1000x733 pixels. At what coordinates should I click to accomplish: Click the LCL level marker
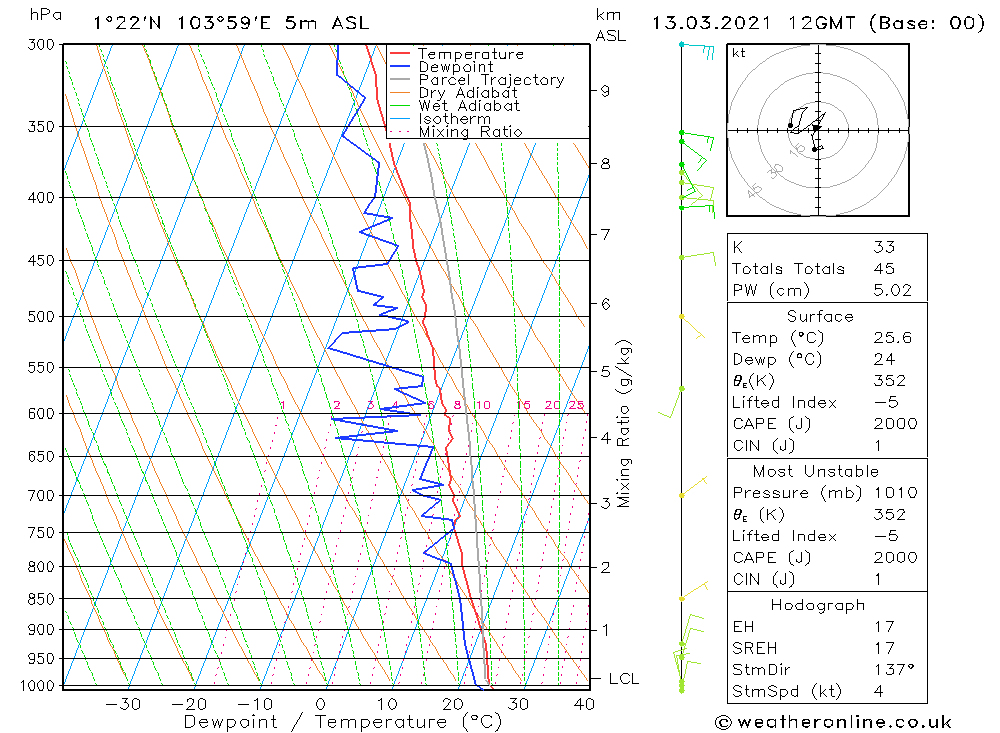623,679
